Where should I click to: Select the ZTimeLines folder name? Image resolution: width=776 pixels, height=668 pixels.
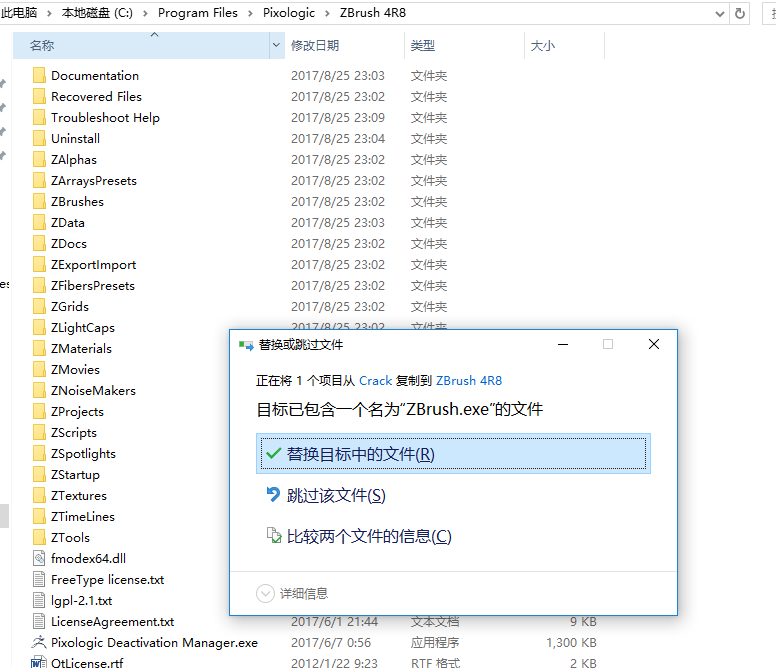[83, 517]
